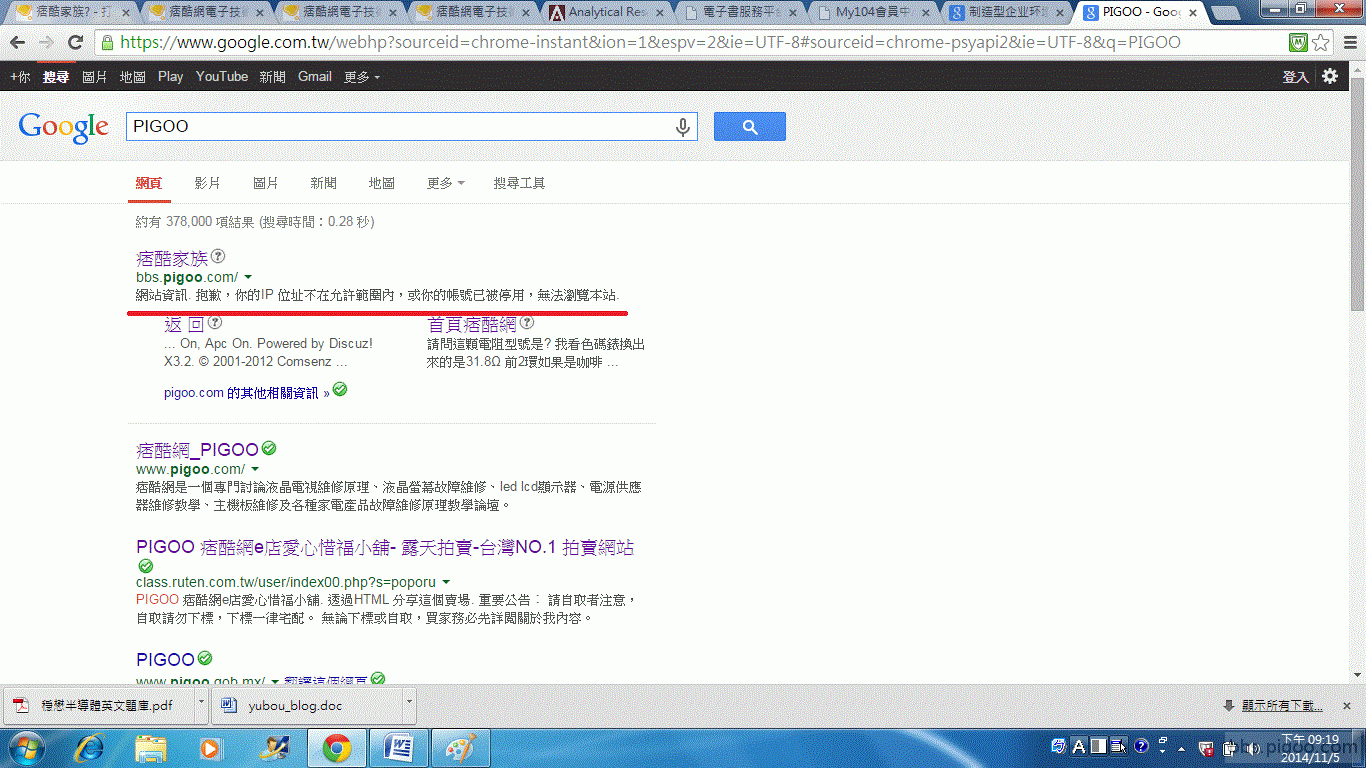Open options arrow for the pdf download
The image size is (1366, 768).
(201, 704)
